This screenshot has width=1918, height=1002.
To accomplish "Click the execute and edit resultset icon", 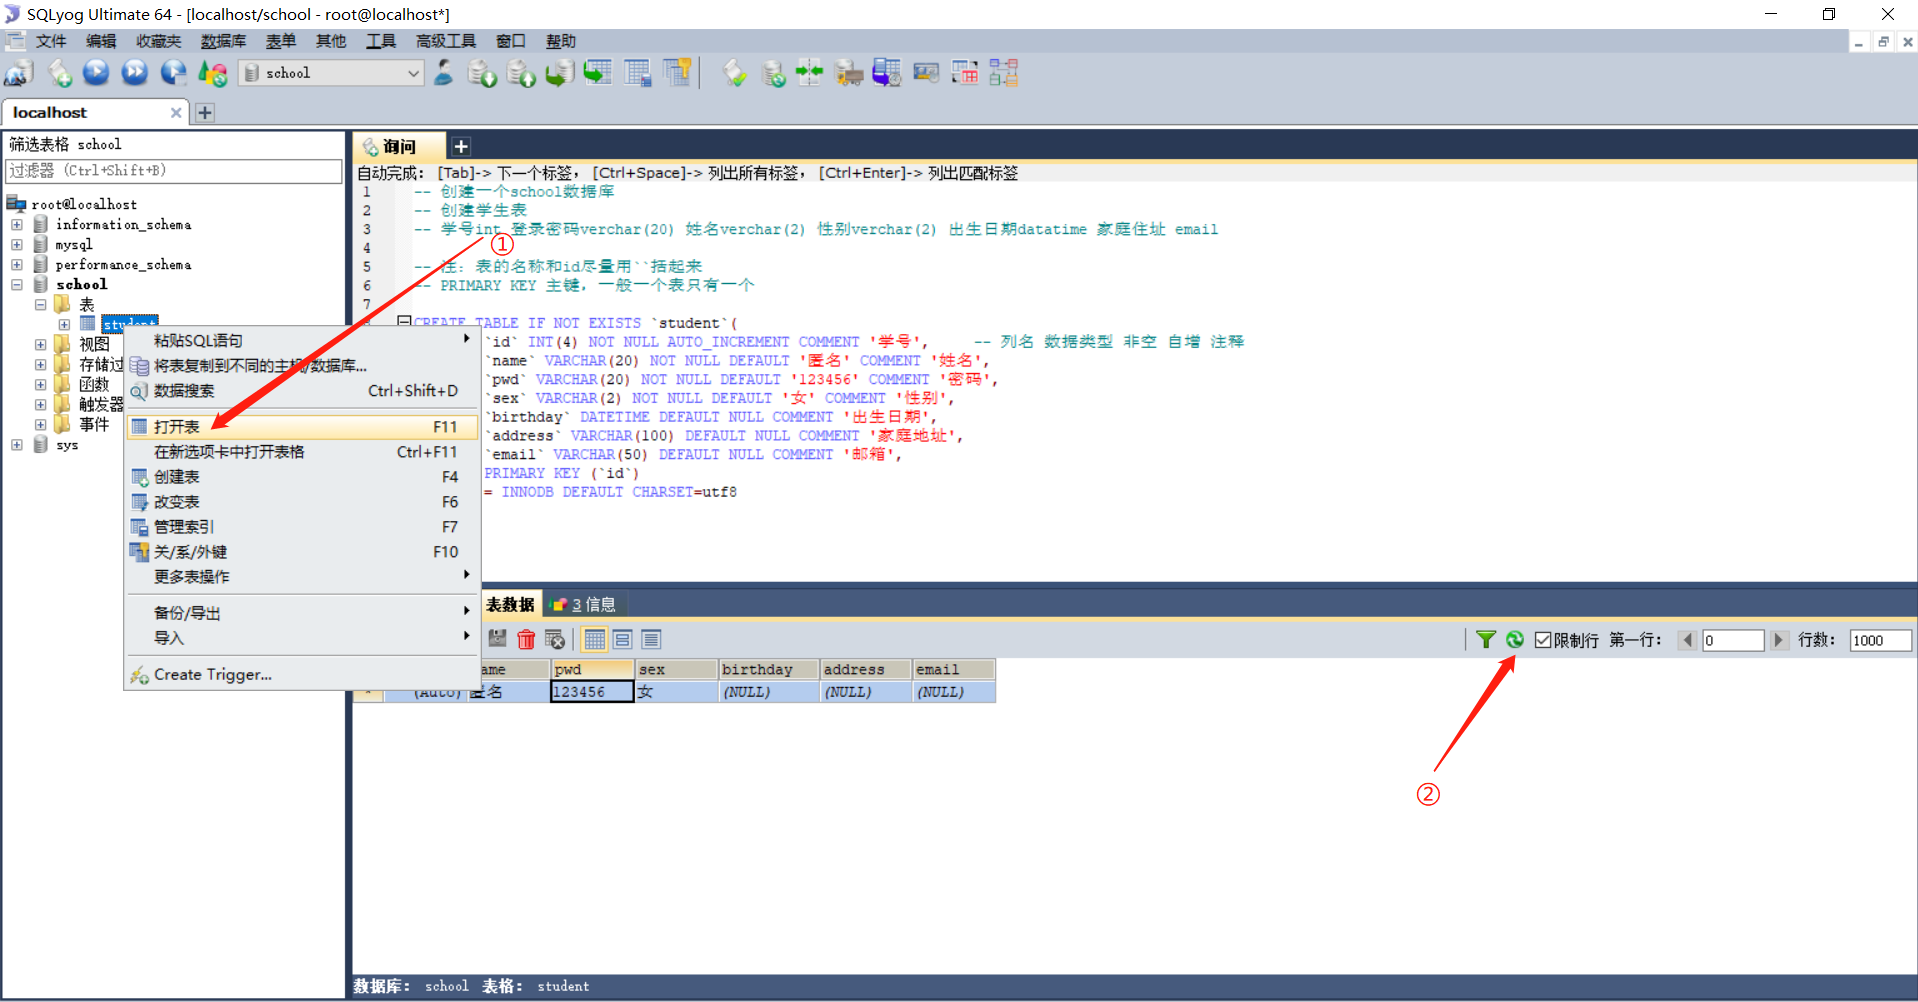I will click(173, 73).
